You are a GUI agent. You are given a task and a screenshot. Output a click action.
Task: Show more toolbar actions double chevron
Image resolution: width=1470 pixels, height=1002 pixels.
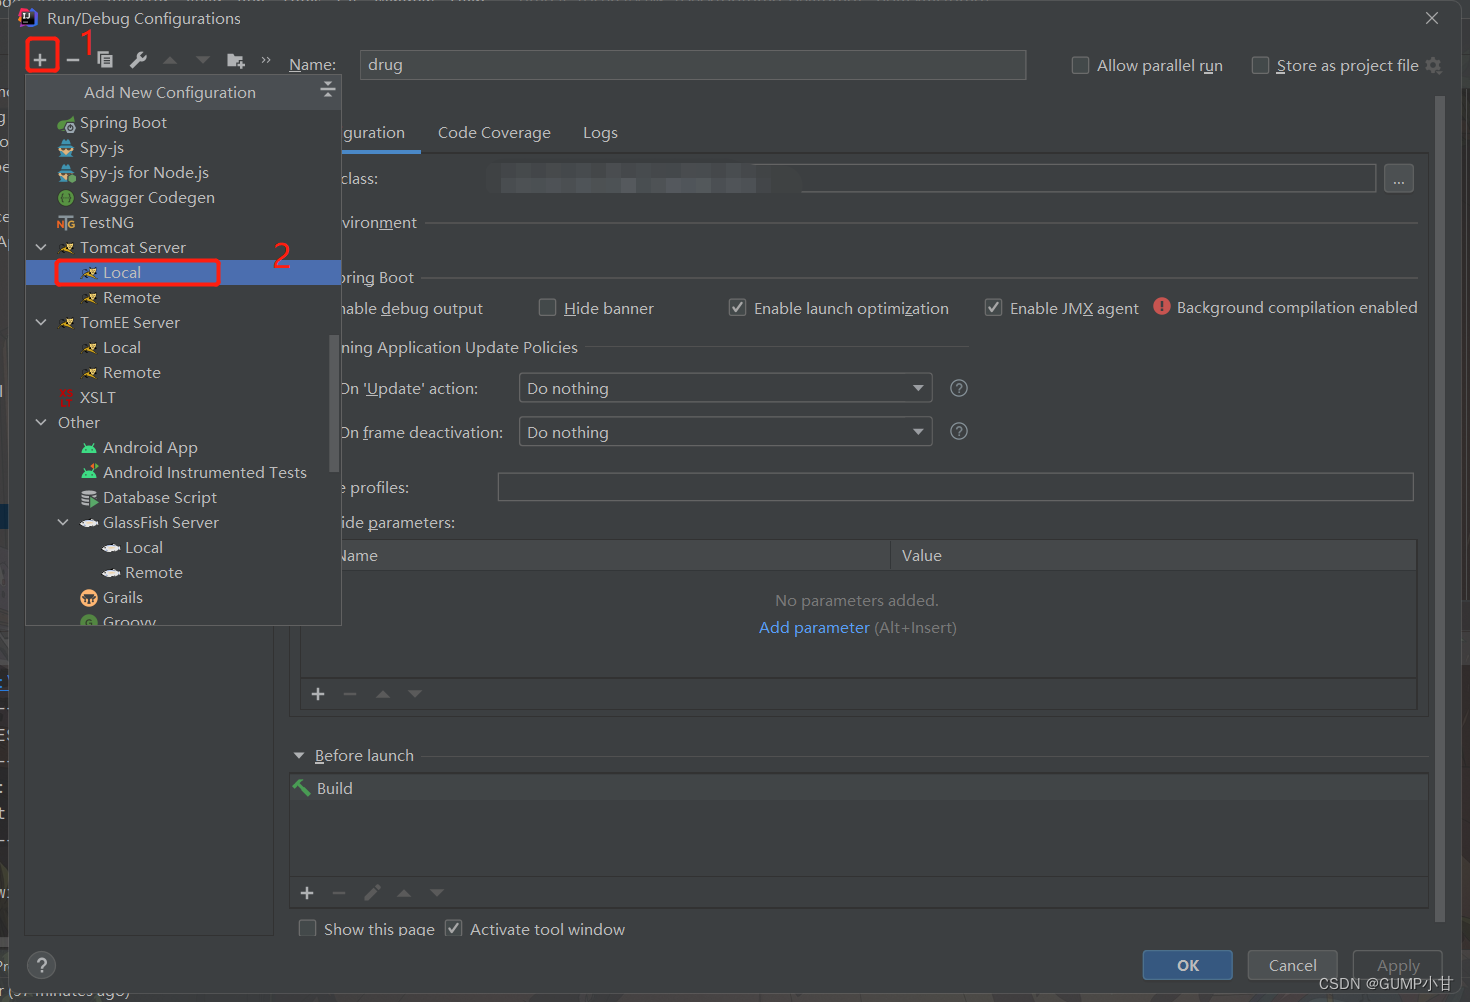tap(266, 60)
